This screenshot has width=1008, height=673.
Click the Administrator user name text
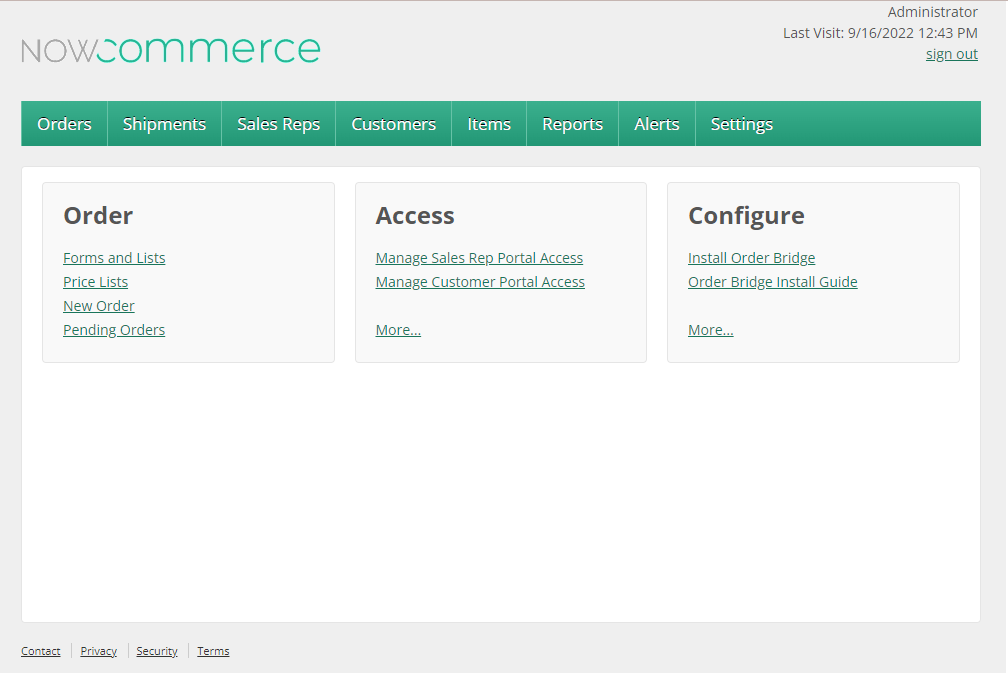click(x=932, y=12)
